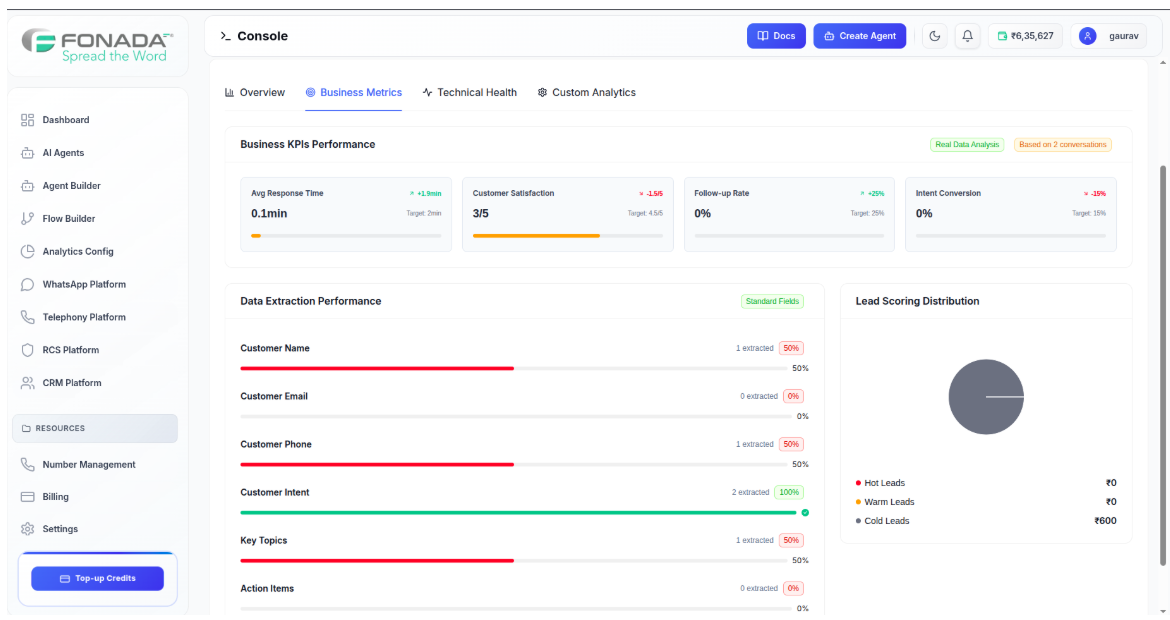Click the Customer Intent 100% badge

(x=789, y=492)
